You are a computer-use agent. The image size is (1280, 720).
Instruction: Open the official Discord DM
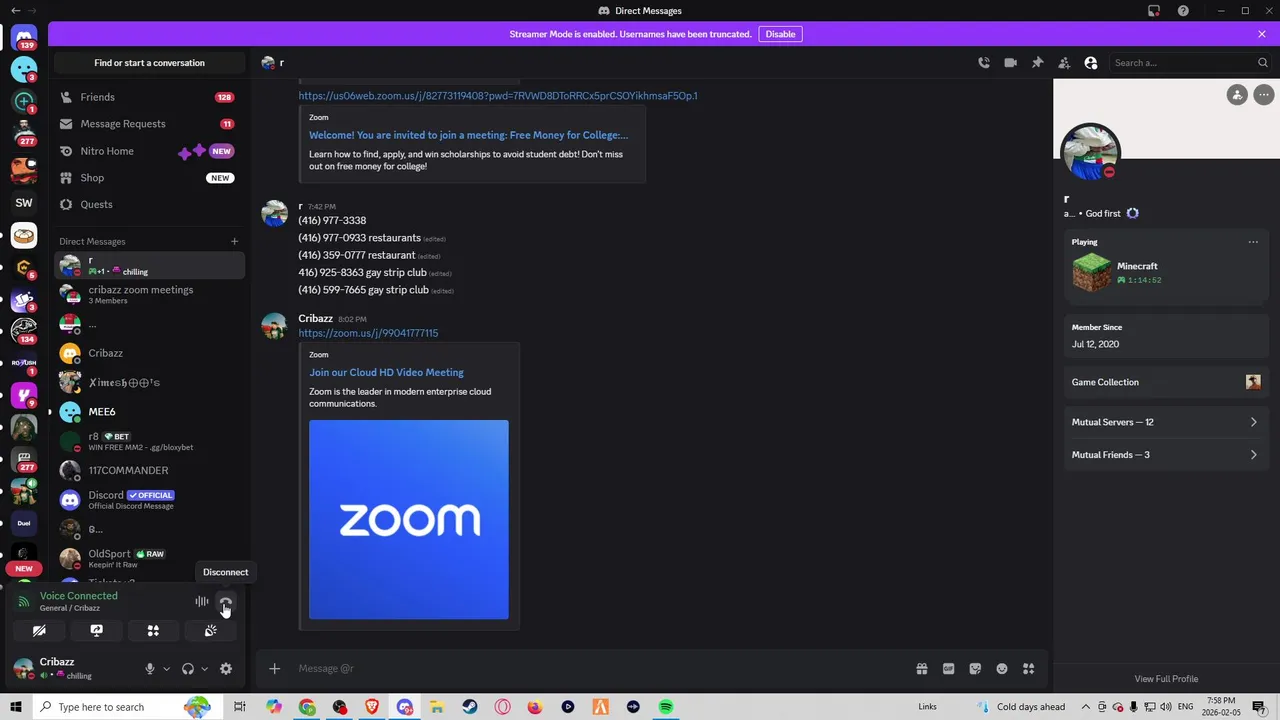point(150,500)
